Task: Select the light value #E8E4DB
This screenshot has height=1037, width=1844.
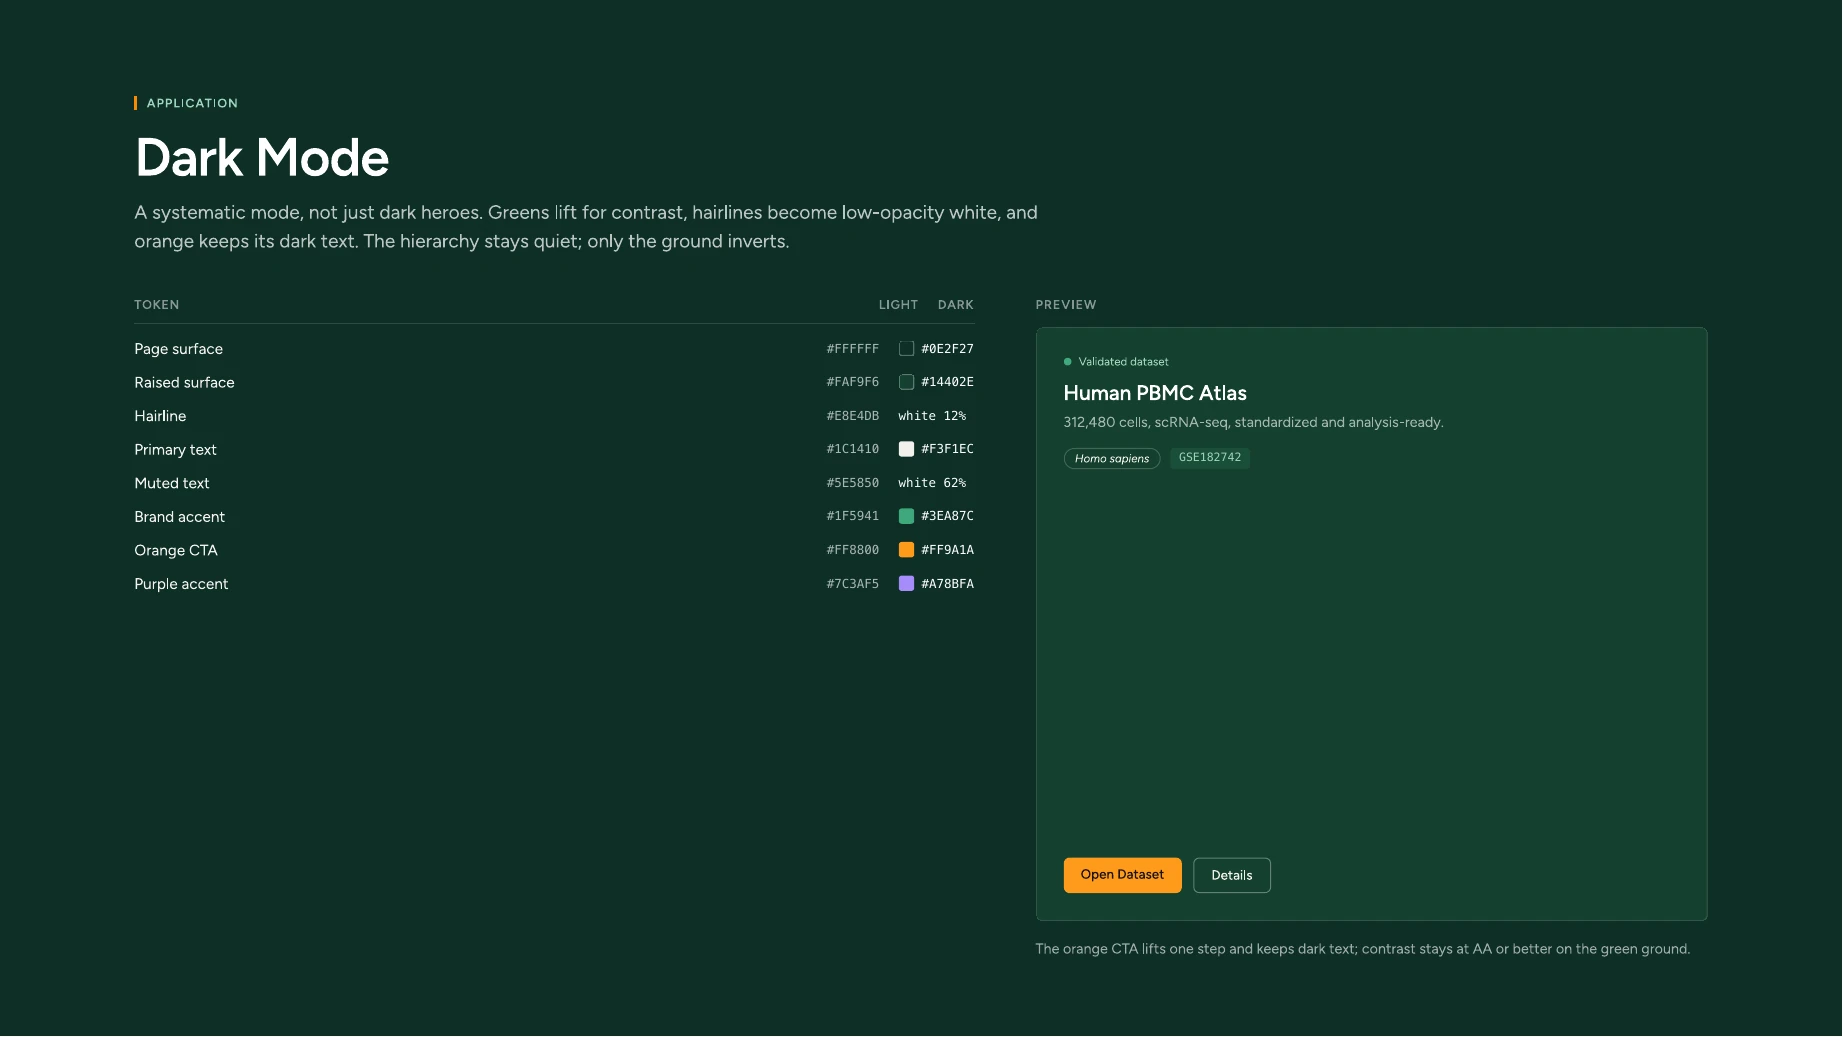Action: tap(853, 416)
